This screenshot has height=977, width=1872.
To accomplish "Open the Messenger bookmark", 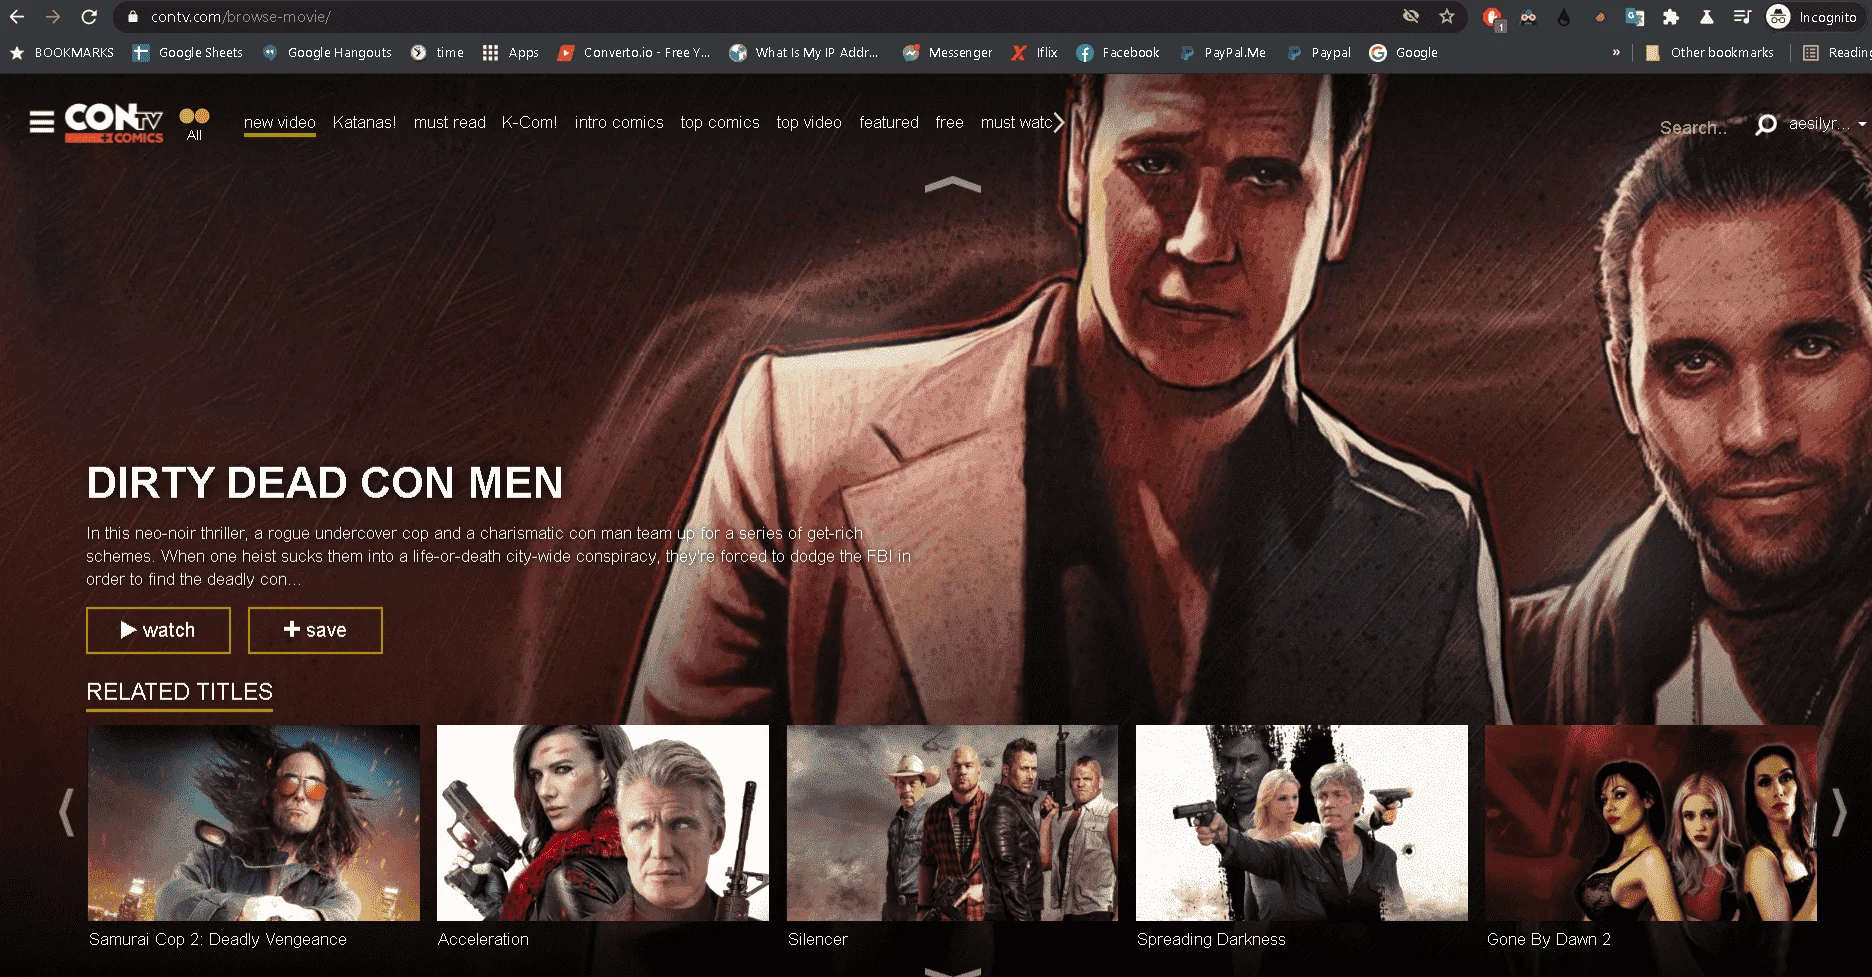I will (947, 53).
